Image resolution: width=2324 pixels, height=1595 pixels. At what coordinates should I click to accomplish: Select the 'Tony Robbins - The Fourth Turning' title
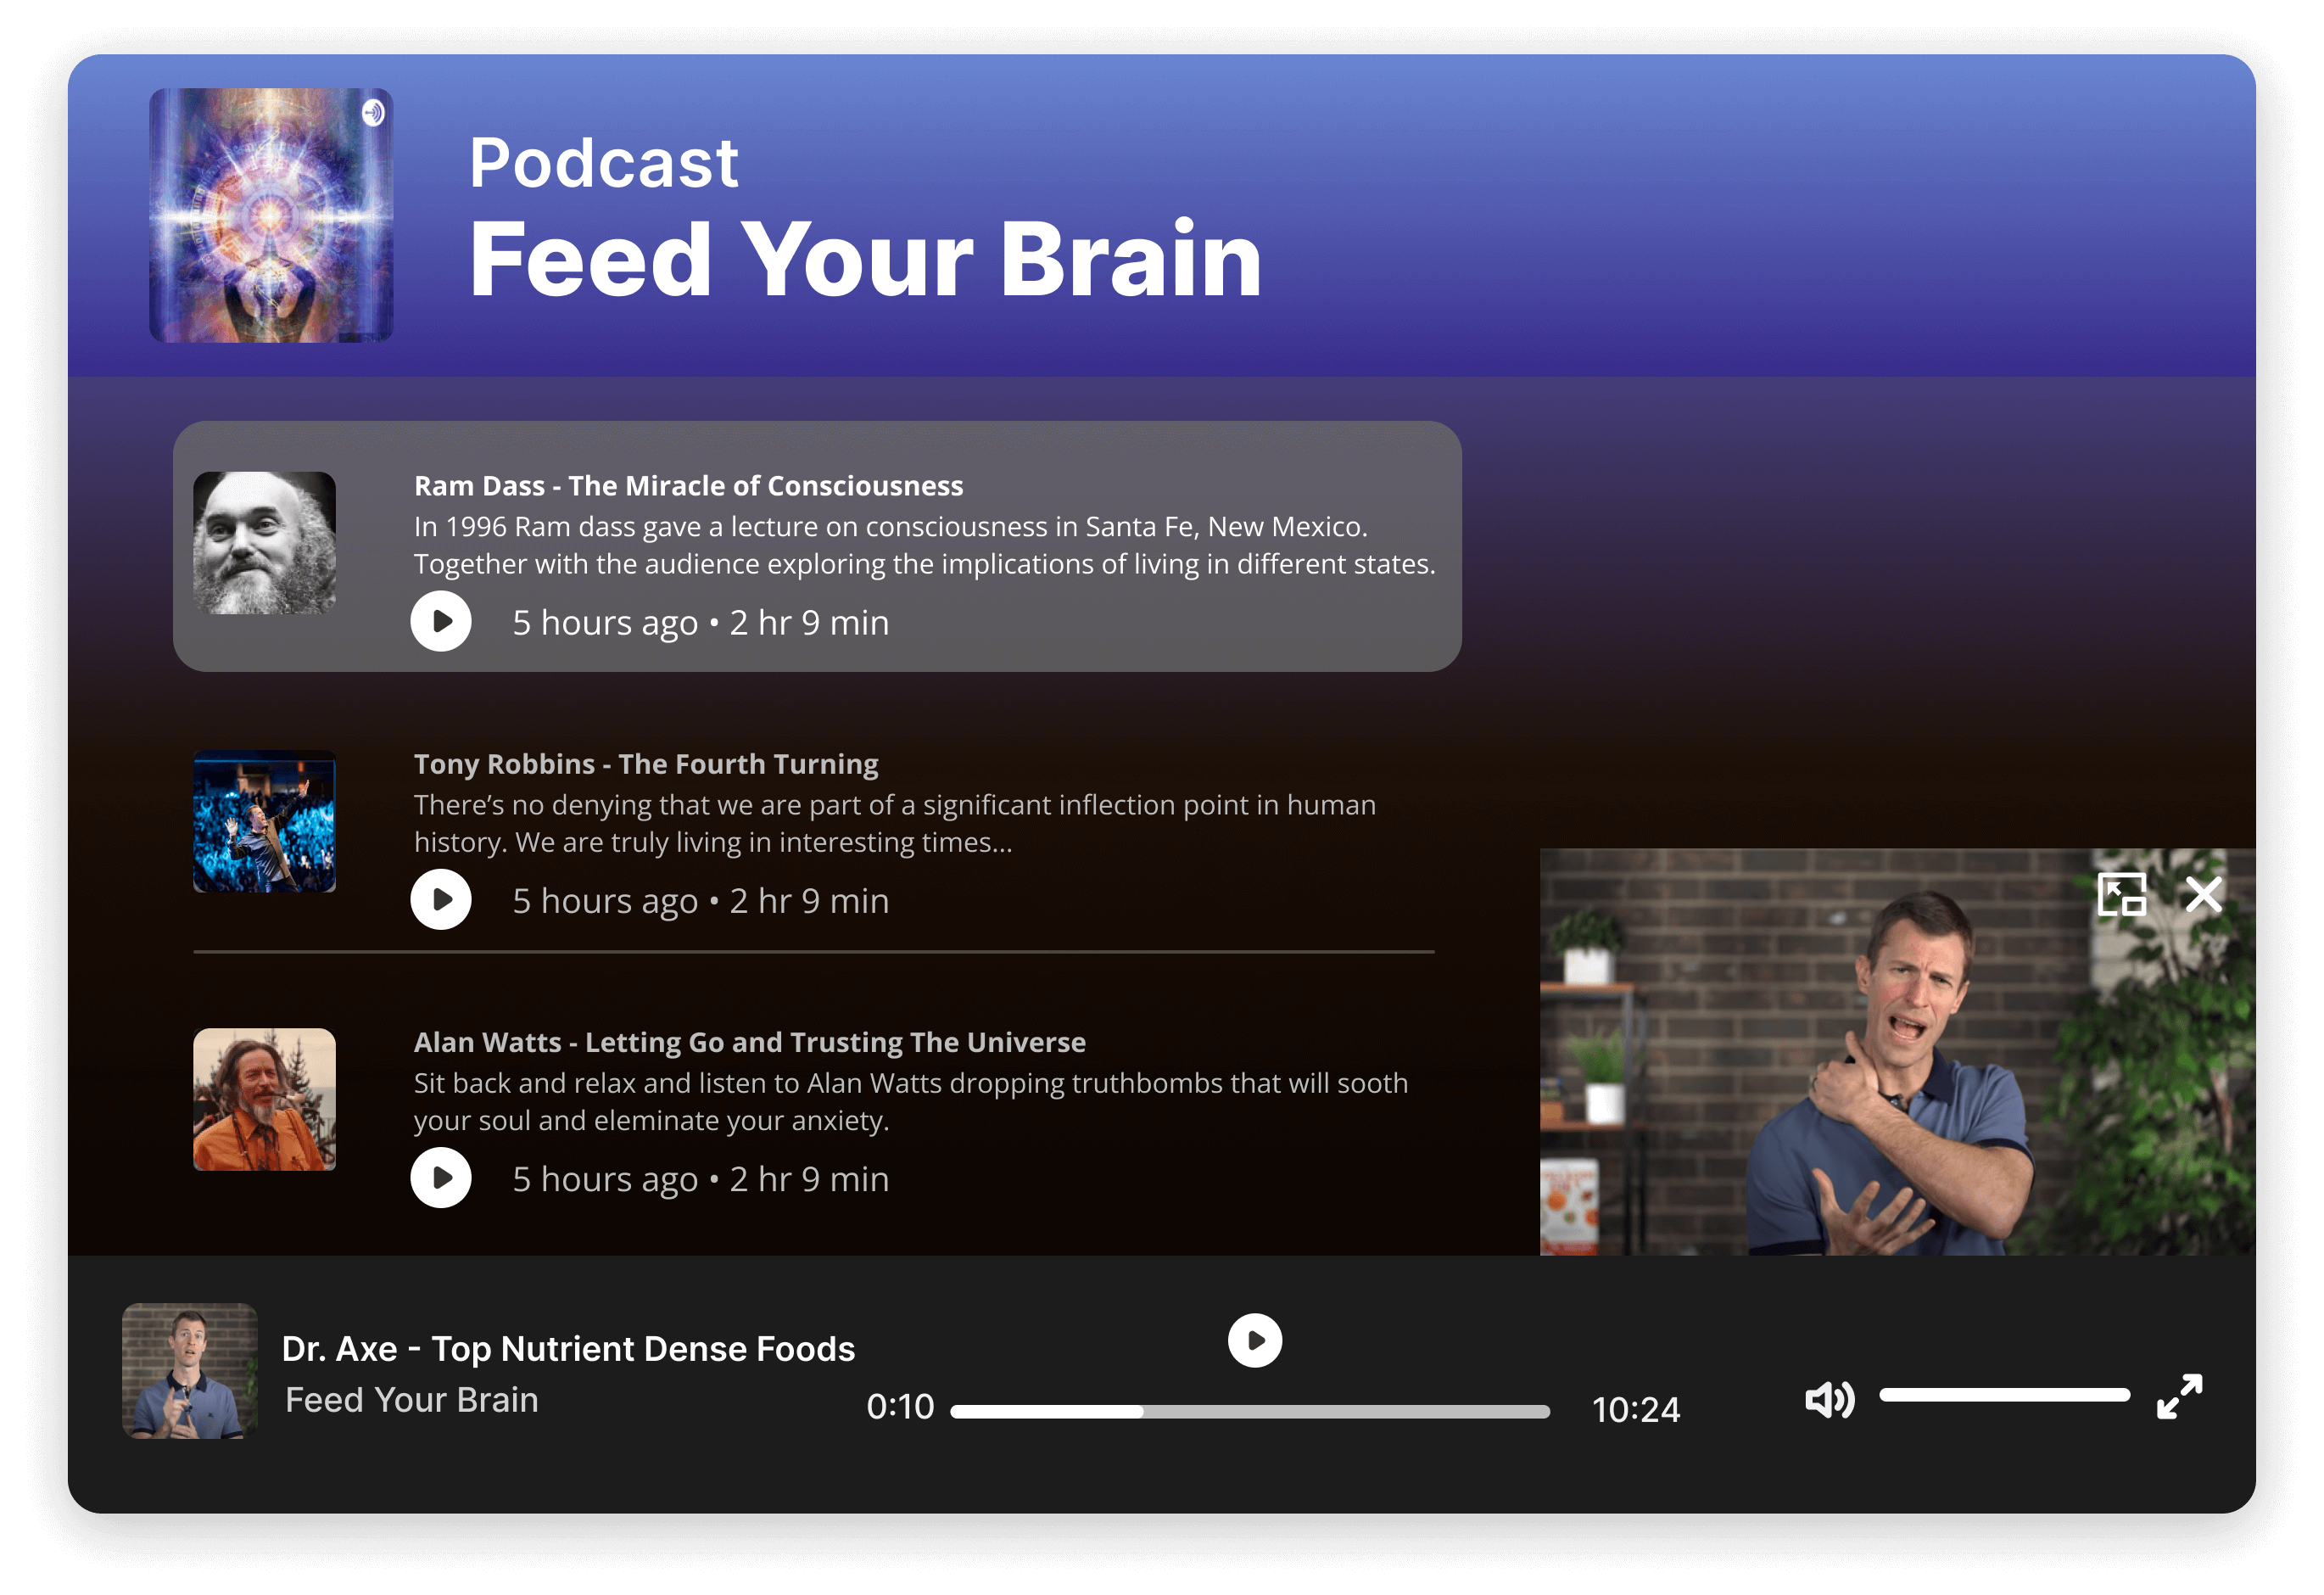pyautogui.click(x=645, y=763)
